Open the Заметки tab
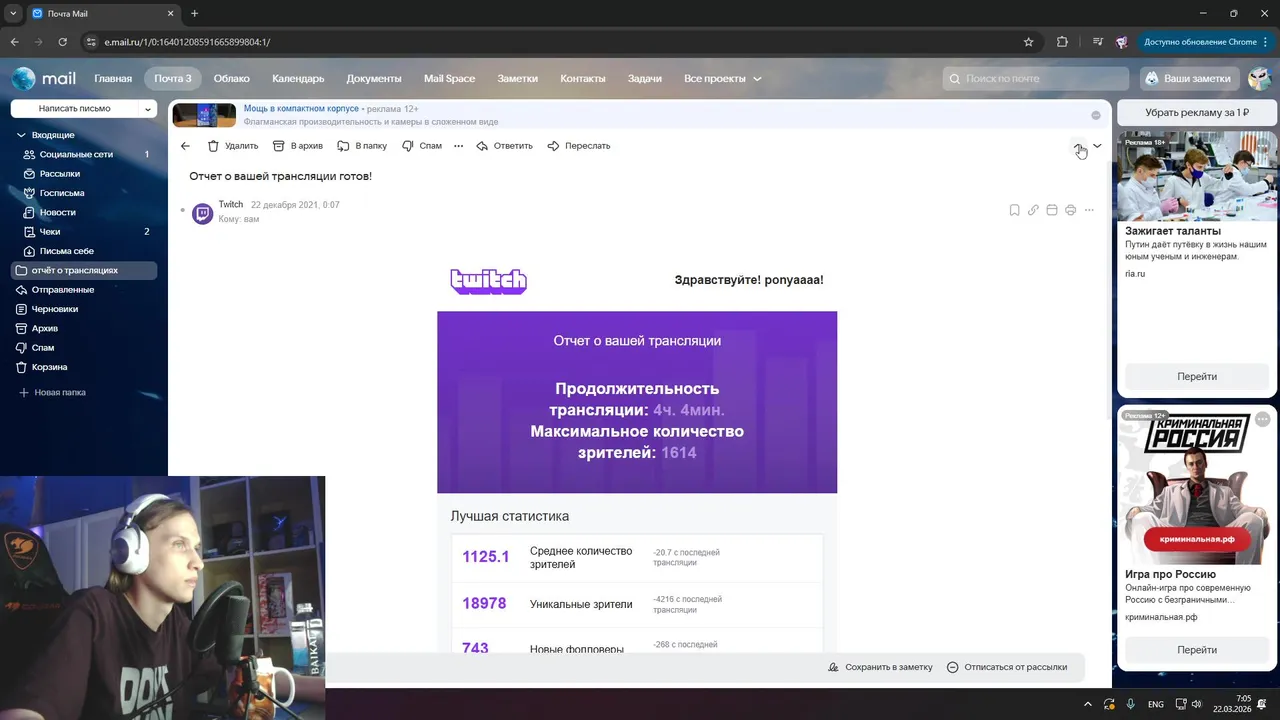The height and width of the screenshot is (720, 1280). 518,79
